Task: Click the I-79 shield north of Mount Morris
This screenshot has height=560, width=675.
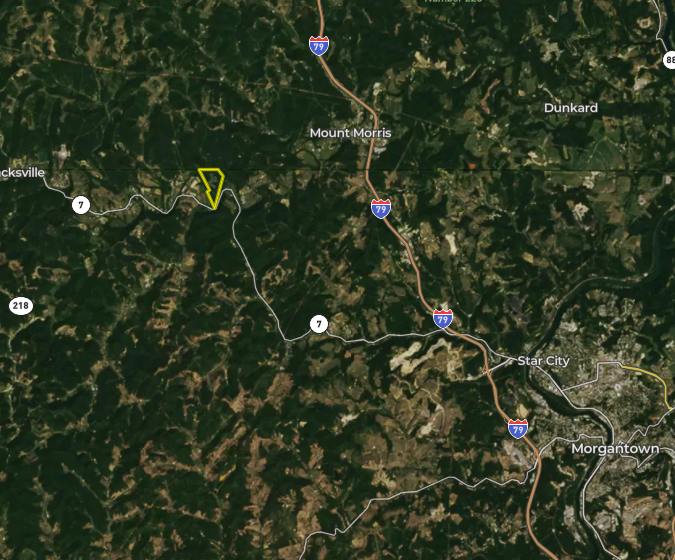Action: 319,46
